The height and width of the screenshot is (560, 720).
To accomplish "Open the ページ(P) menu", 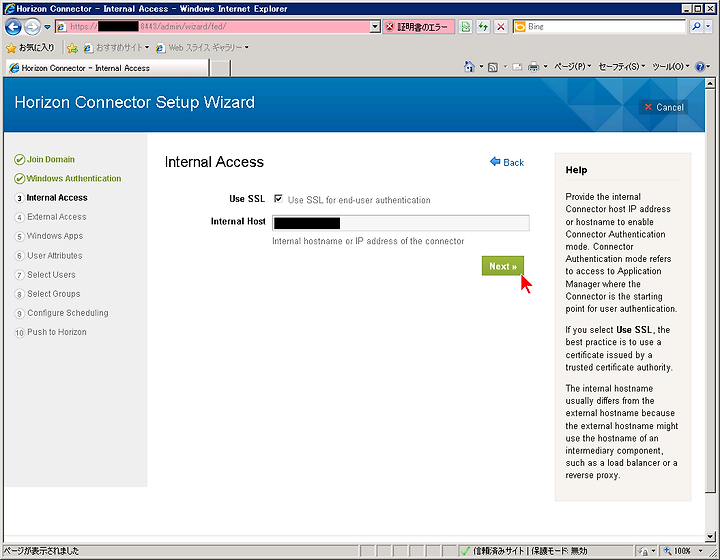I will (573, 67).
